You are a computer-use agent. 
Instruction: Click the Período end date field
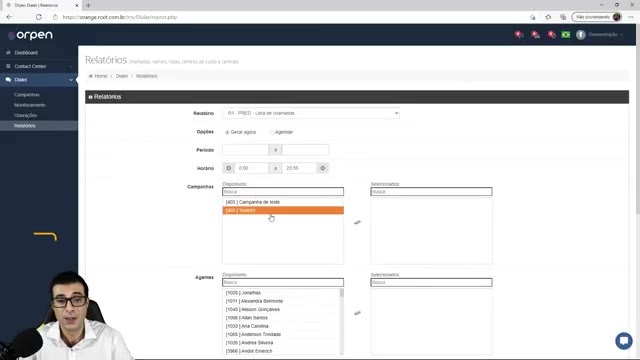tap(305, 150)
